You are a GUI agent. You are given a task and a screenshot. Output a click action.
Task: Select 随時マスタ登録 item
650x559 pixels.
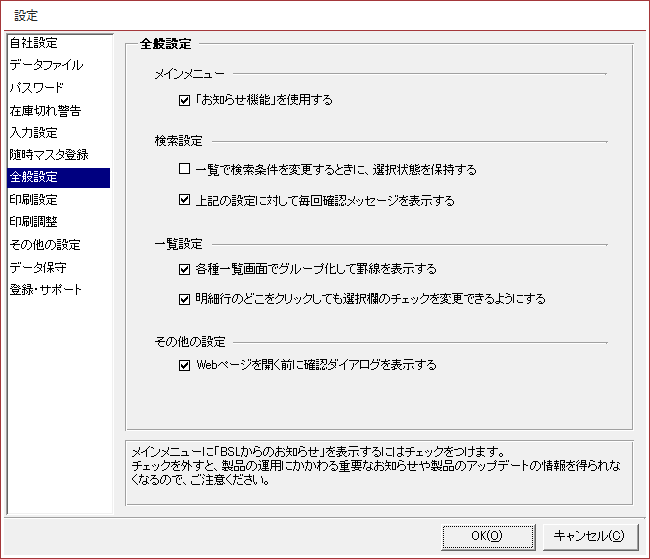pyautogui.click(x=49, y=155)
